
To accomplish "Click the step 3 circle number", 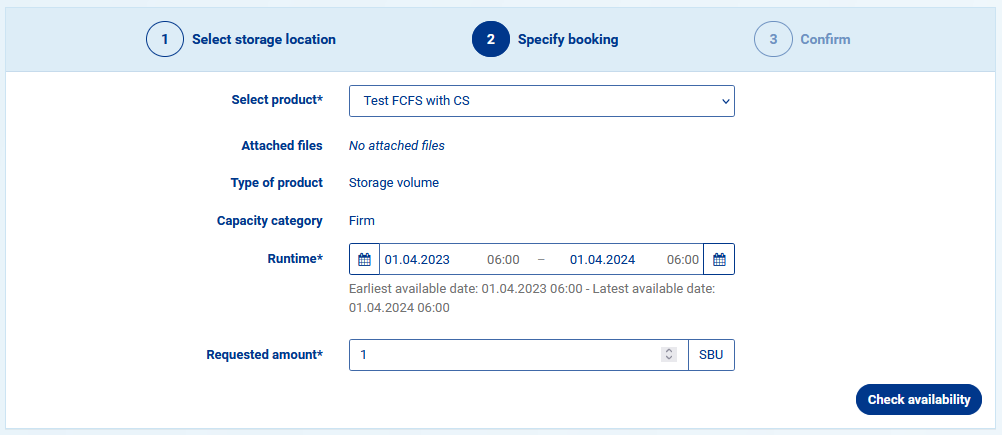I will [x=773, y=40].
